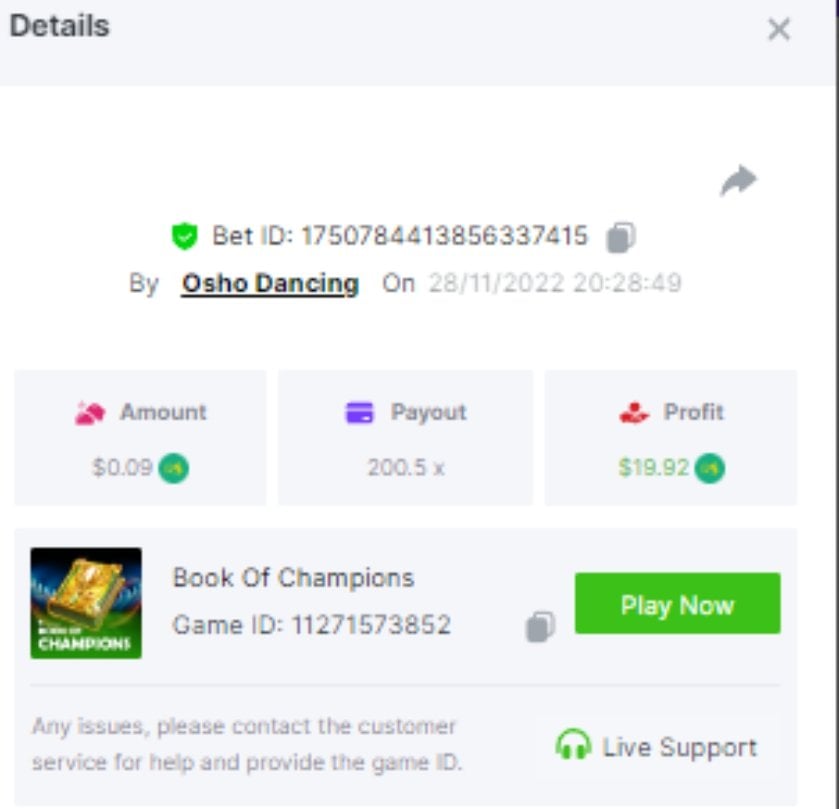Image resolution: width=839 pixels, height=809 pixels.
Task: Click currency coin beside $0.09 amount
Action: 174,468
